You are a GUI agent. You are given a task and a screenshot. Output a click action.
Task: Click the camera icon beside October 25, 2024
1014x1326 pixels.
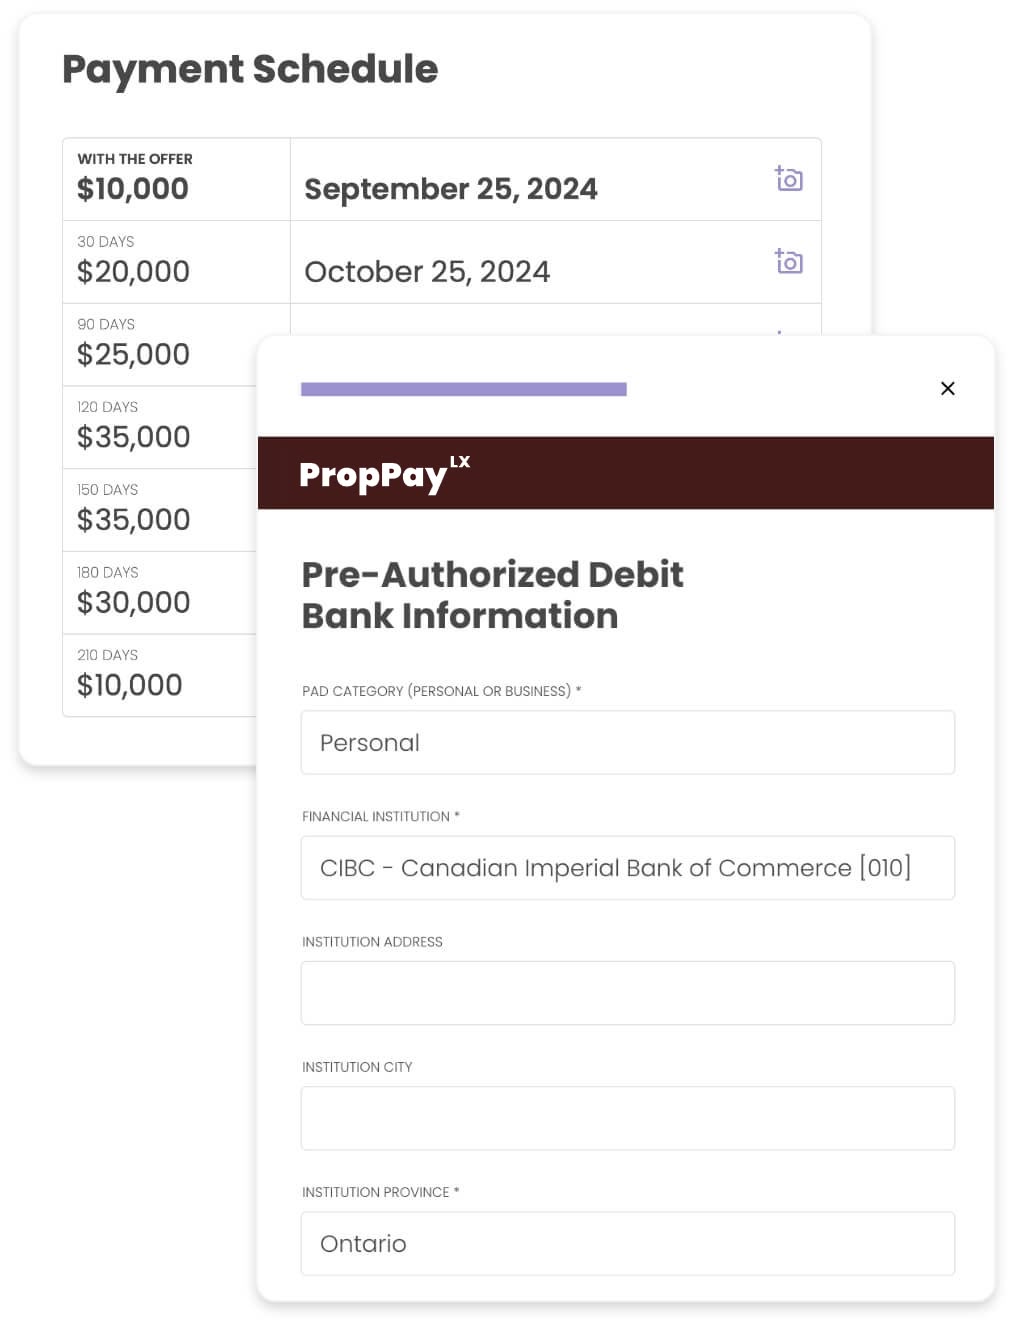click(789, 261)
